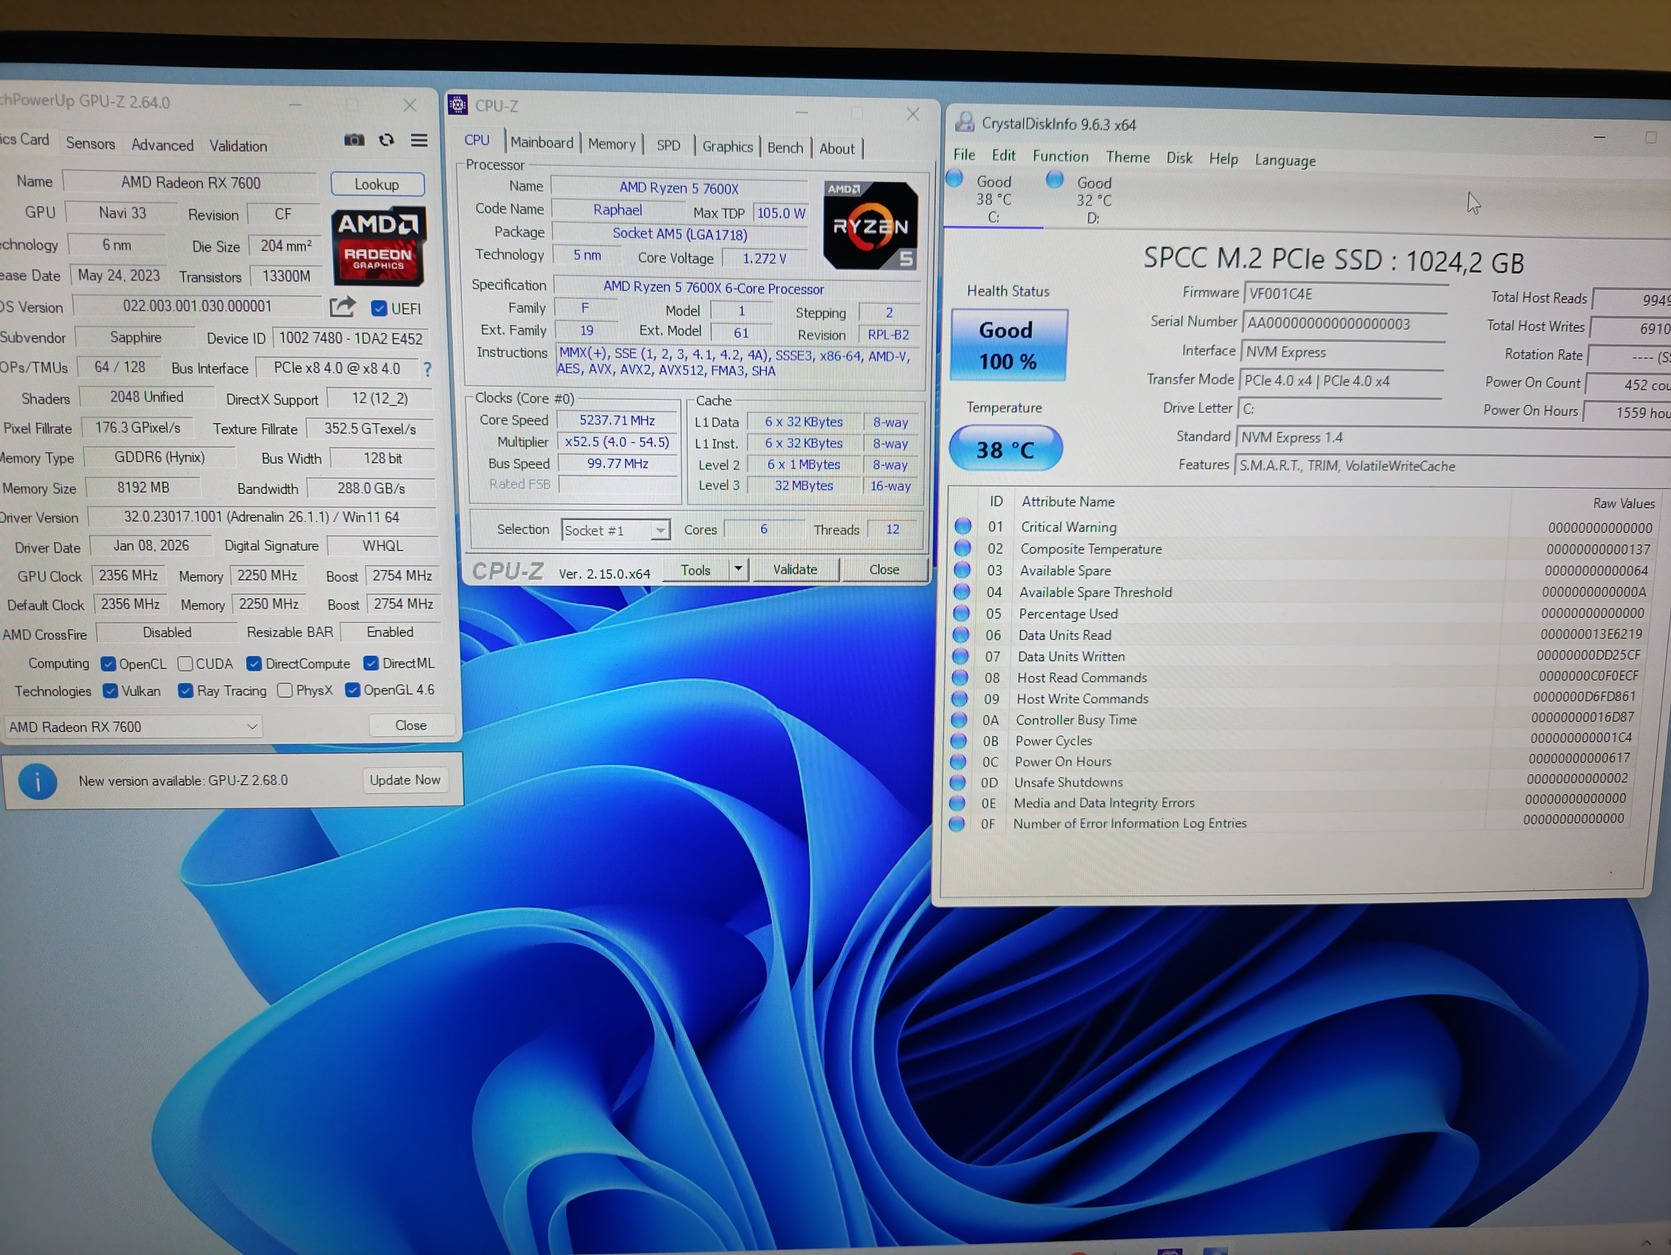
Task: Take a GPU-Z screenshot with the camera icon
Action: pyautogui.click(x=354, y=140)
